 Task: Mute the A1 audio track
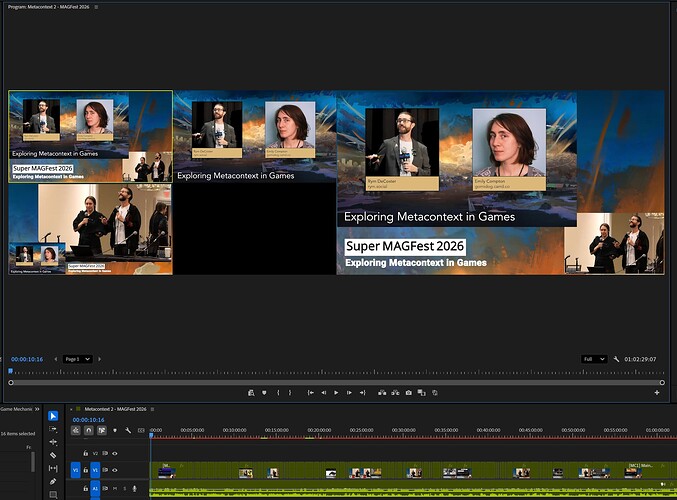(115, 488)
